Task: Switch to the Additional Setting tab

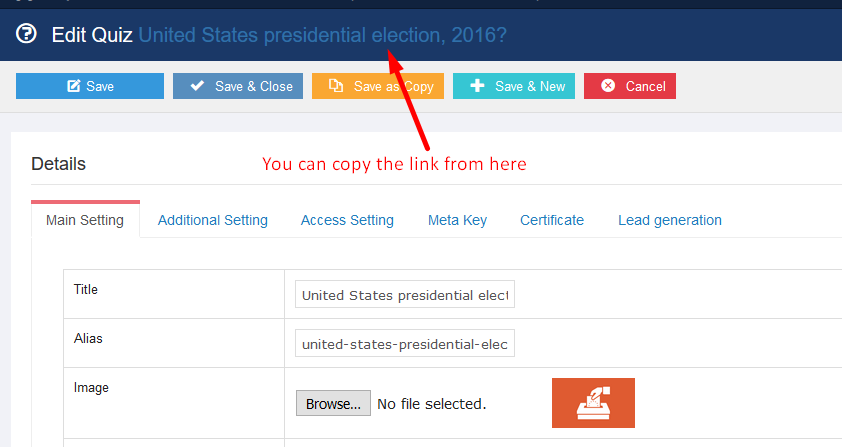Action: [213, 220]
